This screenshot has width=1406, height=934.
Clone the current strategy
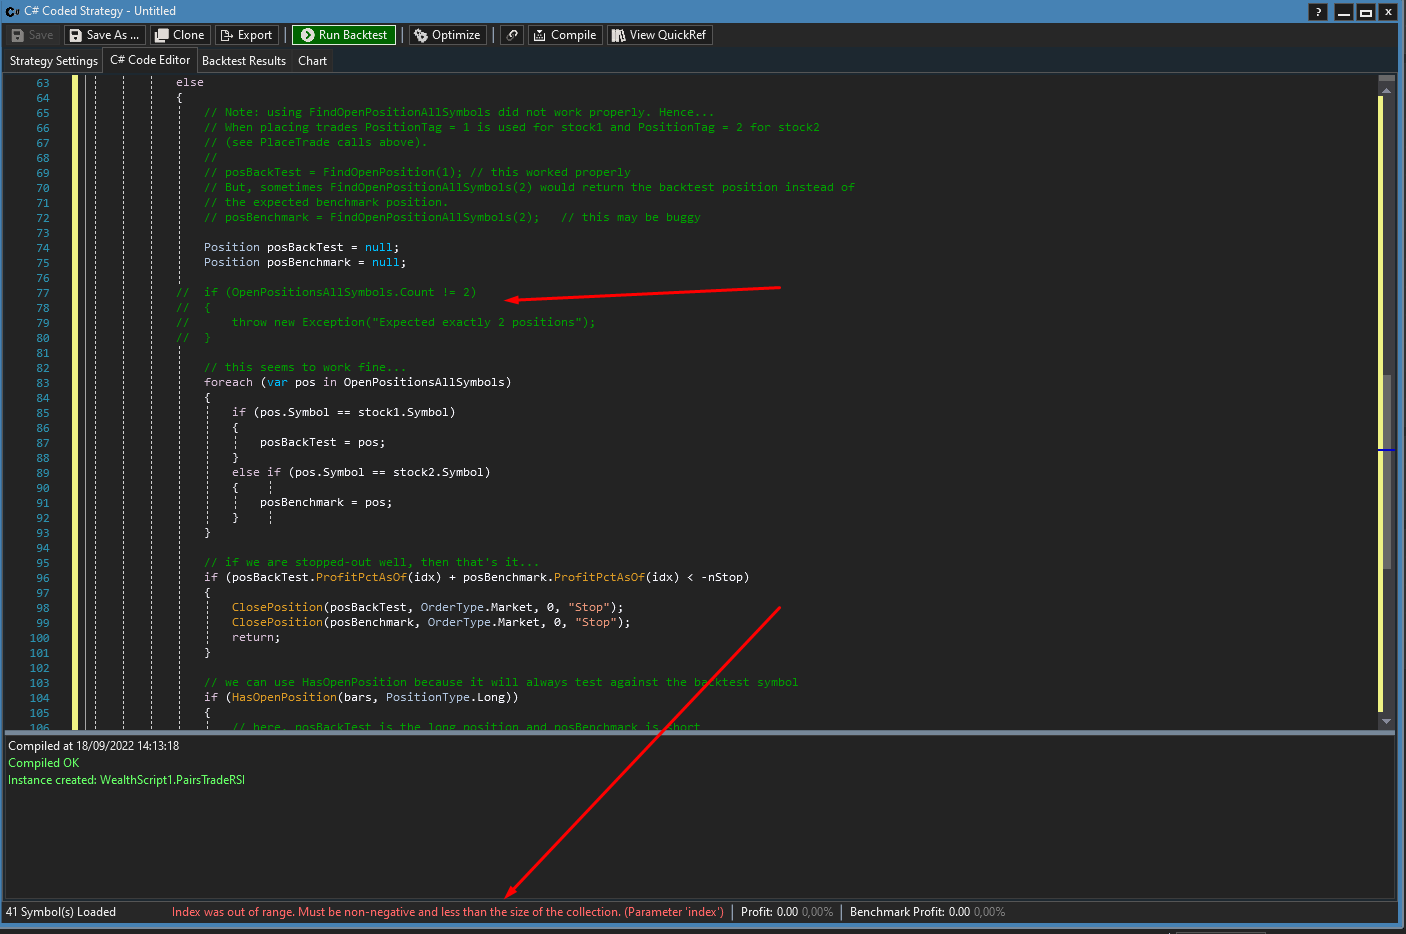click(179, 35)
